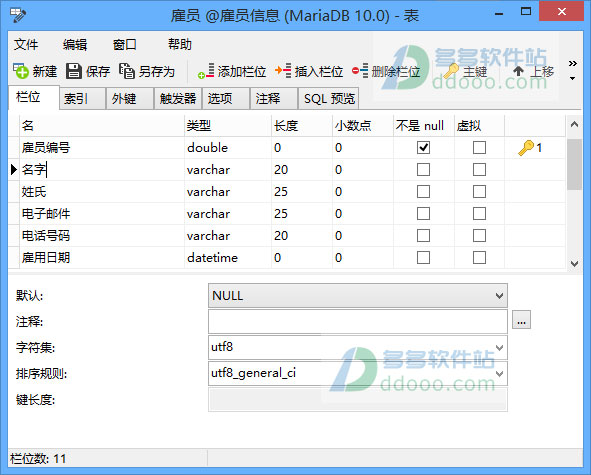This screenshot has height=475, width=591.
Task: Check 虚拟 for 雇员编号
Action: [479, 147]
